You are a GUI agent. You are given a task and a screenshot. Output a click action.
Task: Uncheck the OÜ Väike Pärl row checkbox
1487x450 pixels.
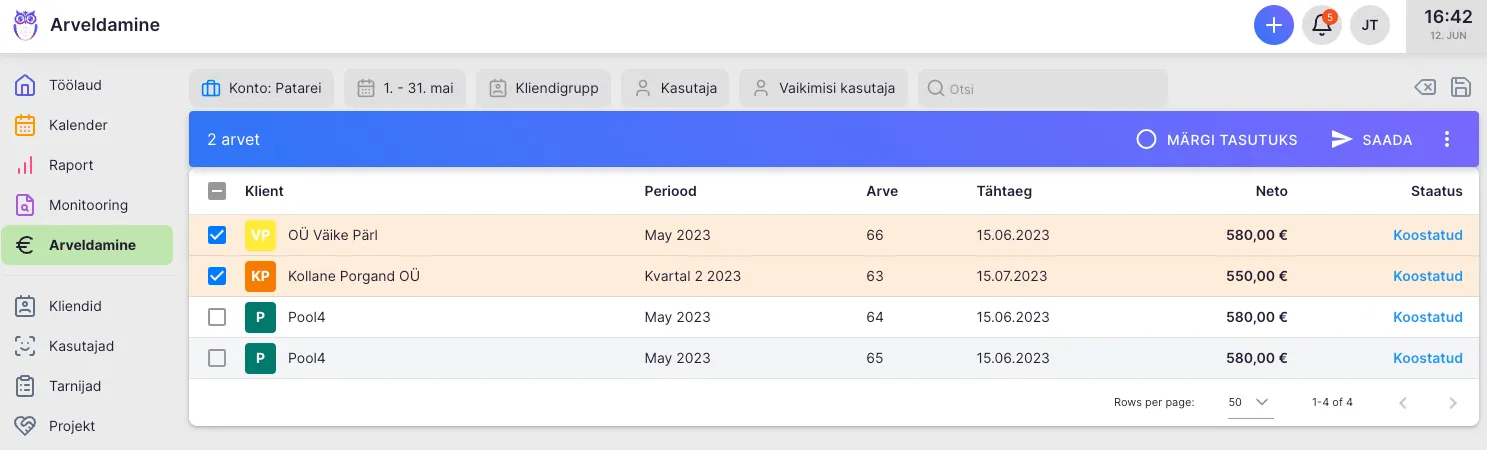point(217,236)
